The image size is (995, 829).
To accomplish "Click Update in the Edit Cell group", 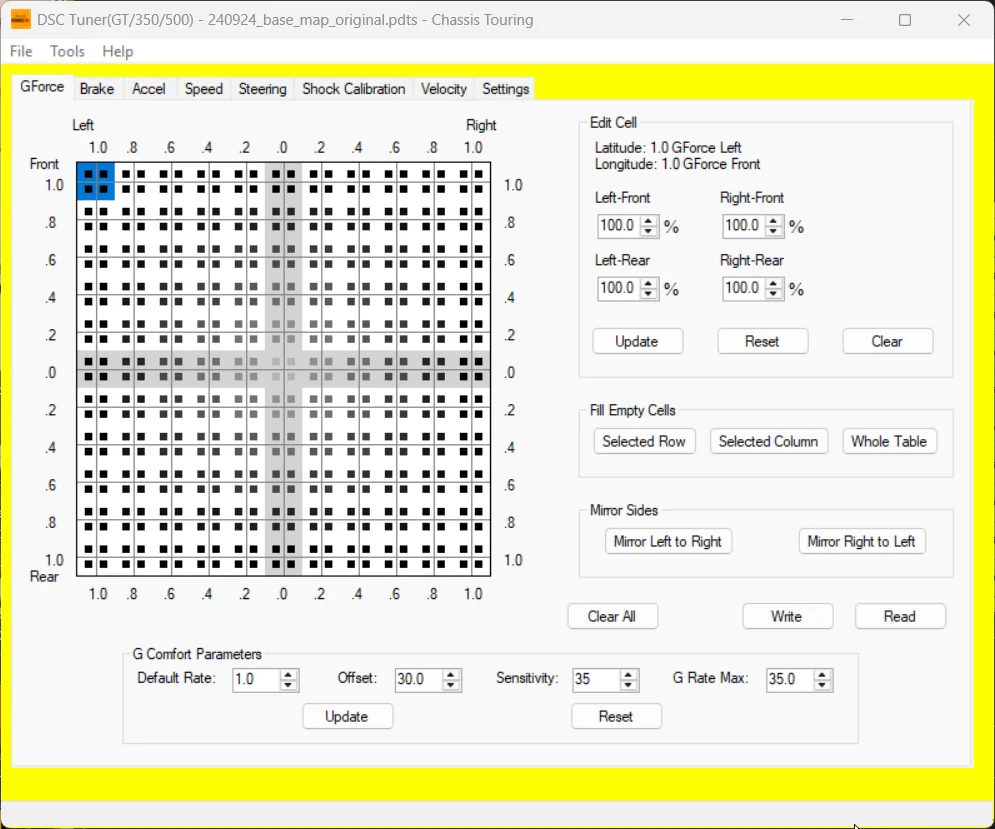I will [x=637, y=342].
